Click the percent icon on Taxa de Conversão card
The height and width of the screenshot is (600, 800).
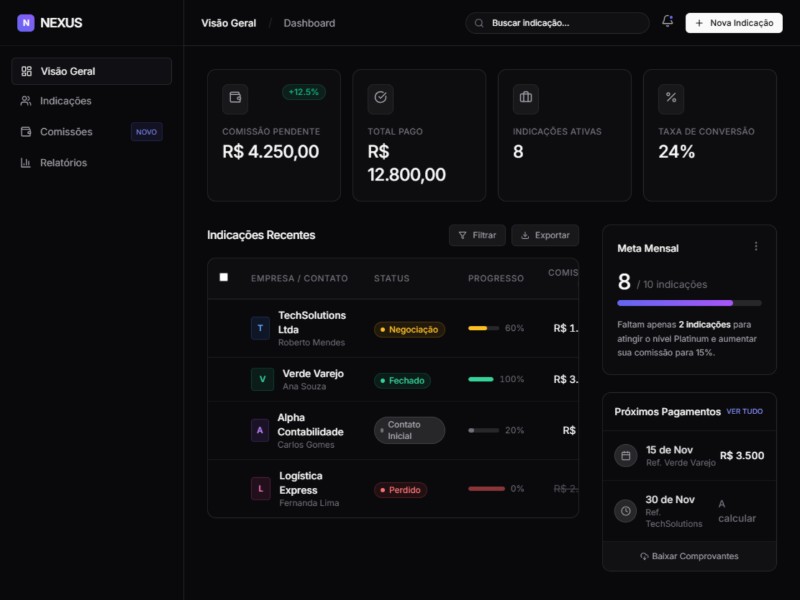click(671, 98)
